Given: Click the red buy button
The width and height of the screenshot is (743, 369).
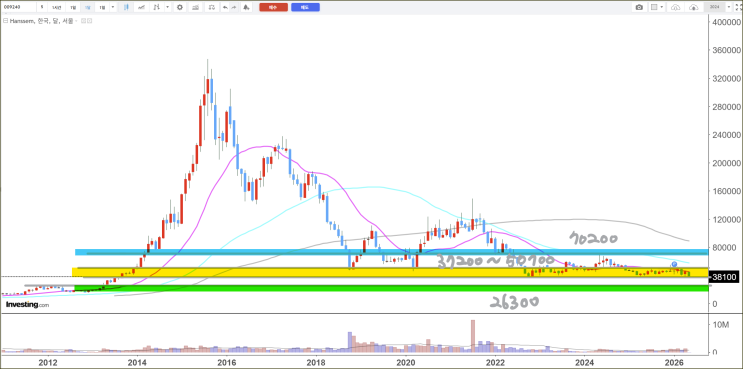Looking at the screenshot, I should point(273,7).
